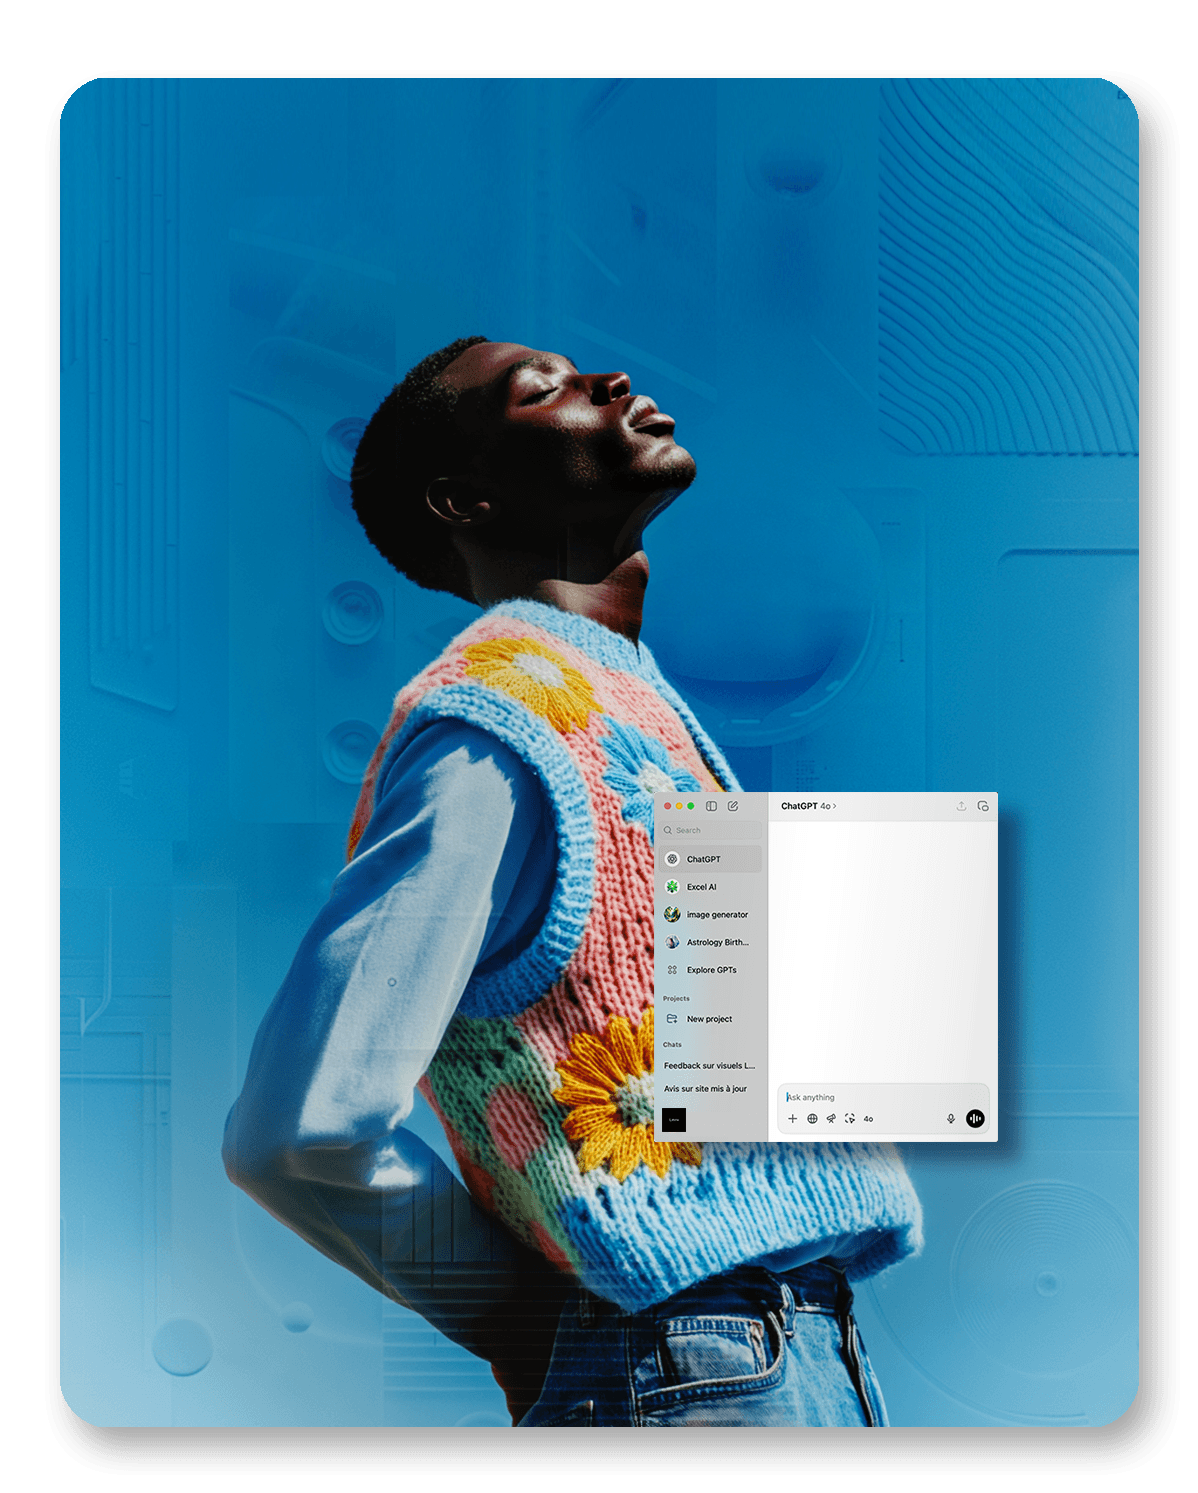
Task: Expand the ChatGPT 4o model chevron
Action: click(834, 806)
